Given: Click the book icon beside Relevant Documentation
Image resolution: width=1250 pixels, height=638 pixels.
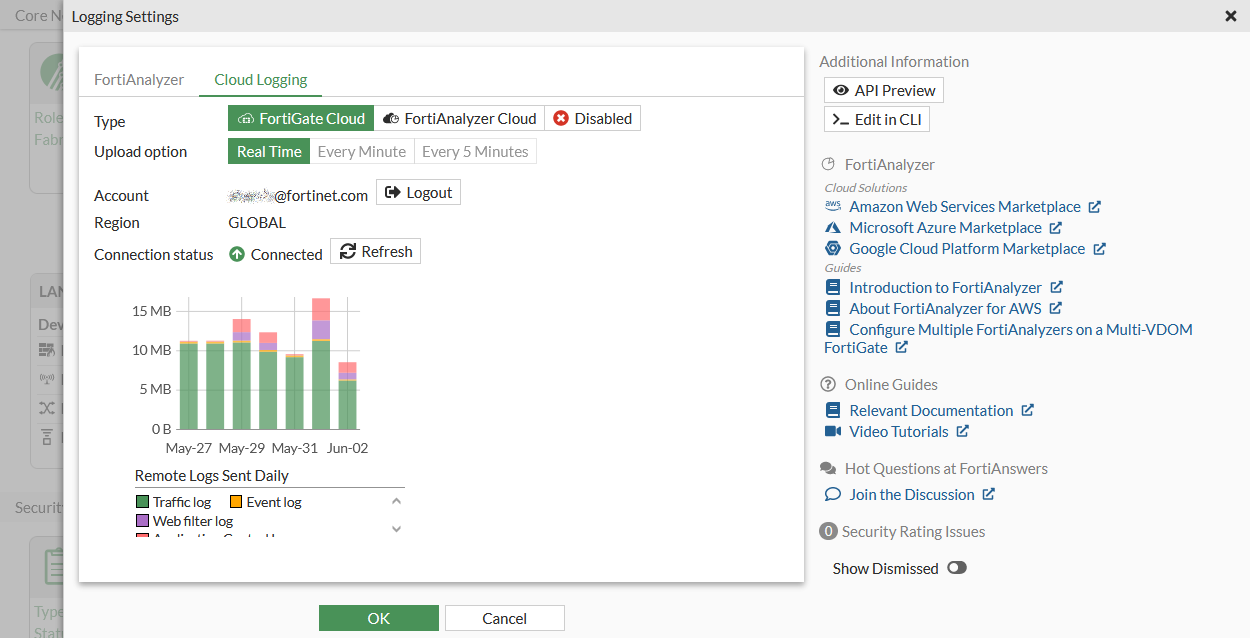Looking at the screenshot, I should coord(833,410).
